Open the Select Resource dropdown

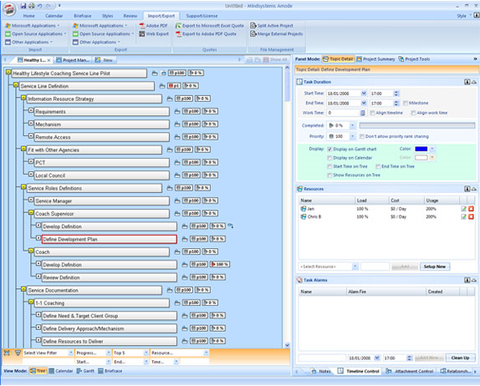[355, 267]
